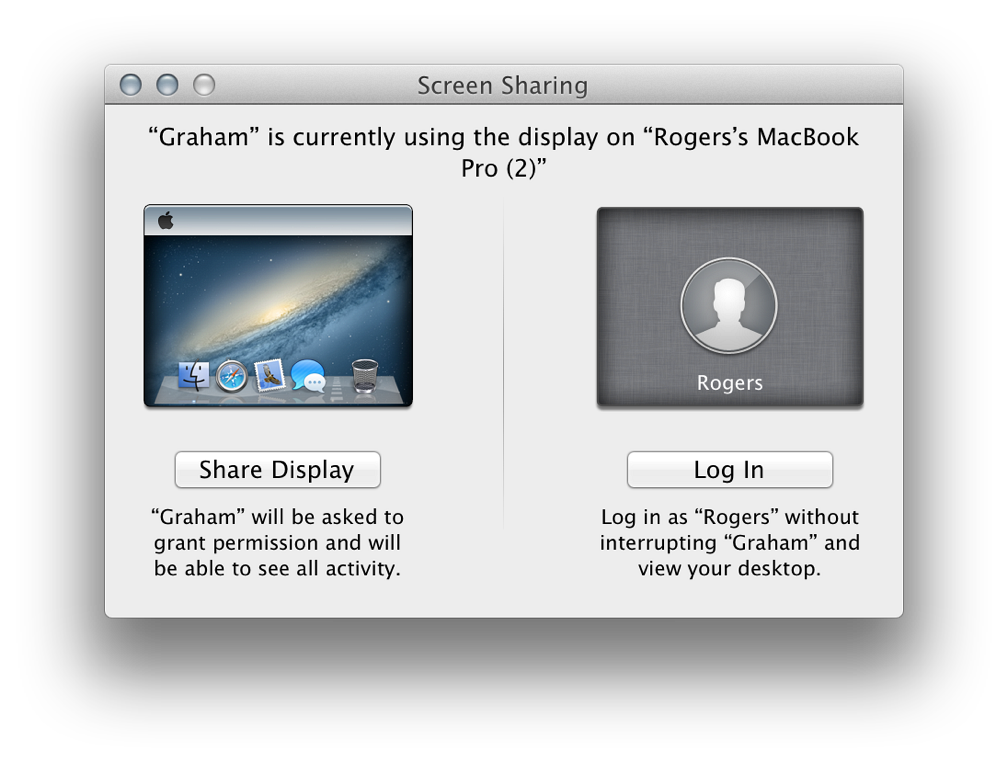Screen dimensions: 1008x763
Task: Click the Screen Sharing title text
Action: pyautogui.click(x=503, y=85)
